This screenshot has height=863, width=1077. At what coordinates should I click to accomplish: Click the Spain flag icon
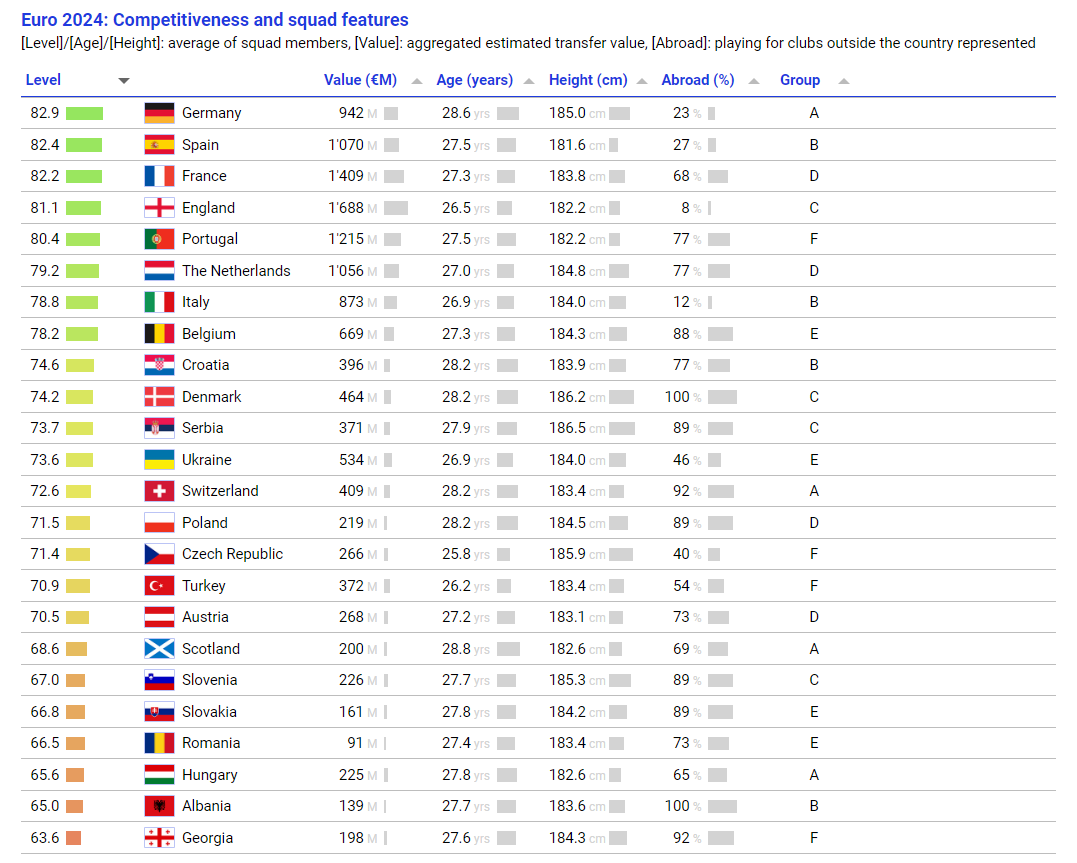pyautogui.click(x=159, y=145)
